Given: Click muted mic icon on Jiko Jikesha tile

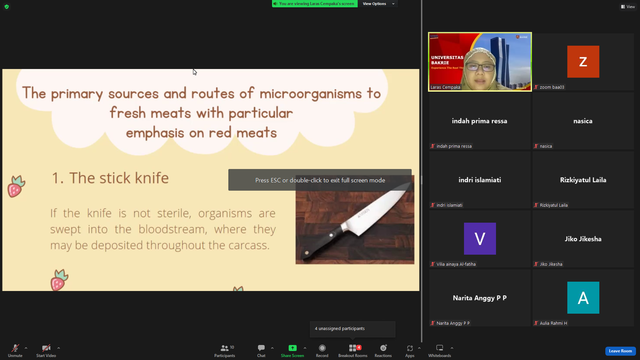Looking at the screenshot, I should (536, 264).
